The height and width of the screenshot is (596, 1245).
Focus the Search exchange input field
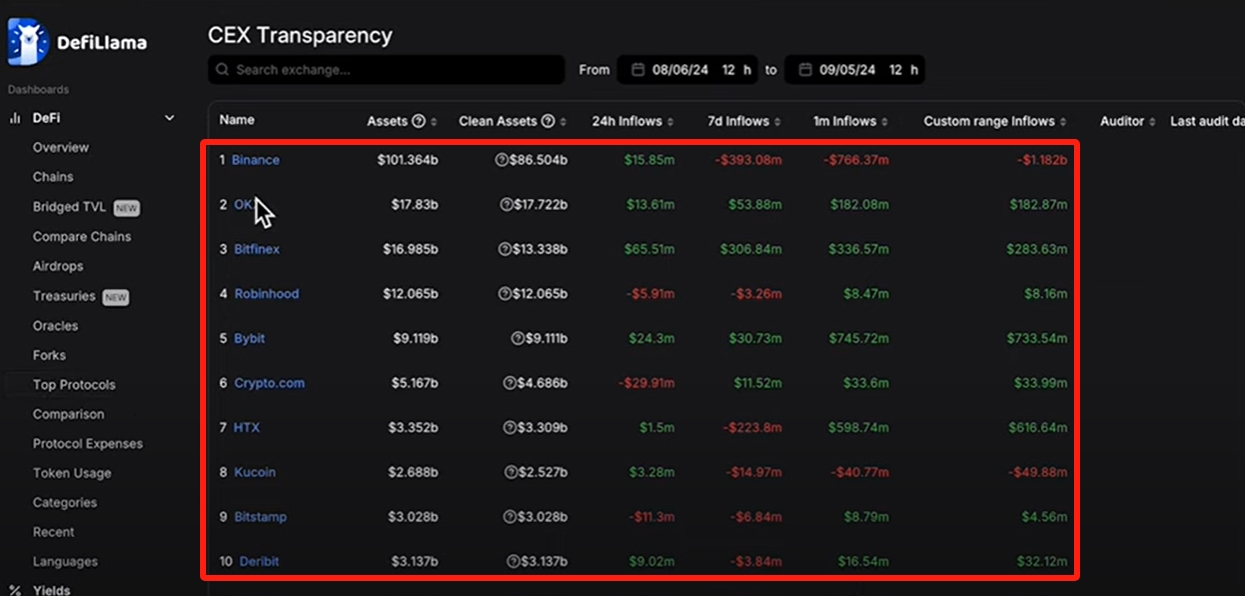[386, 70]
